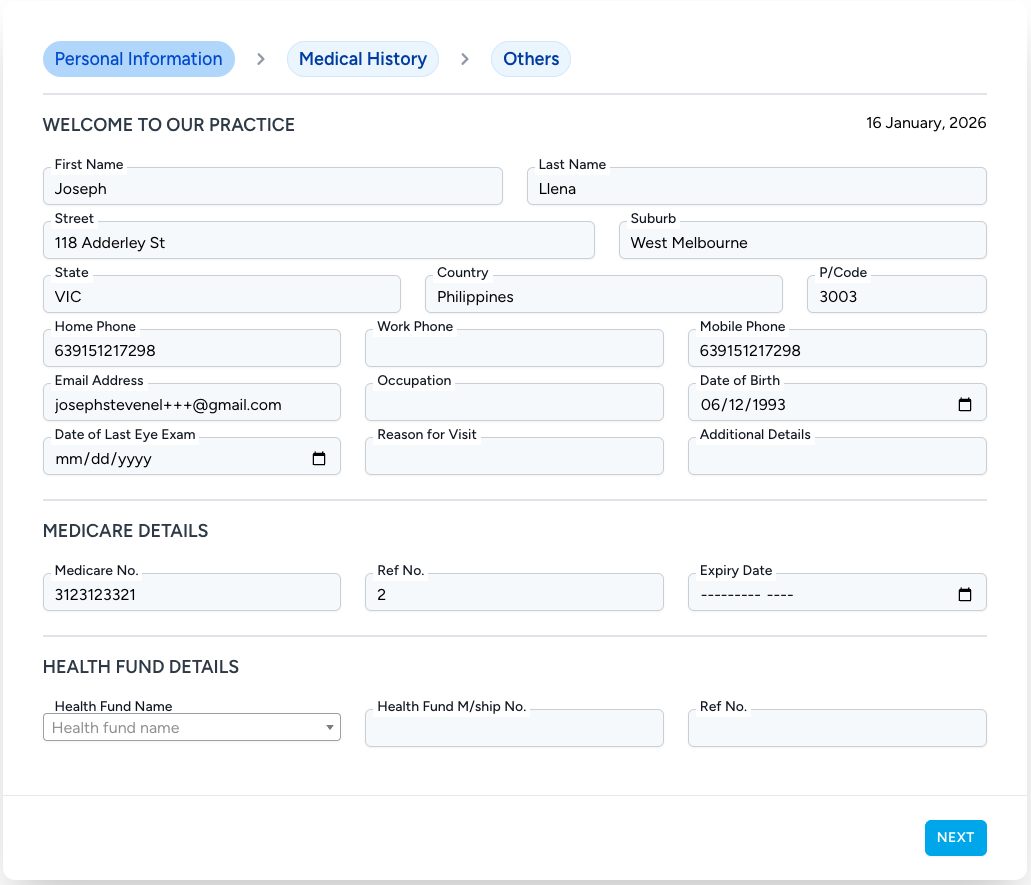Click the empty Work Phone field

(x=514, y=348)
